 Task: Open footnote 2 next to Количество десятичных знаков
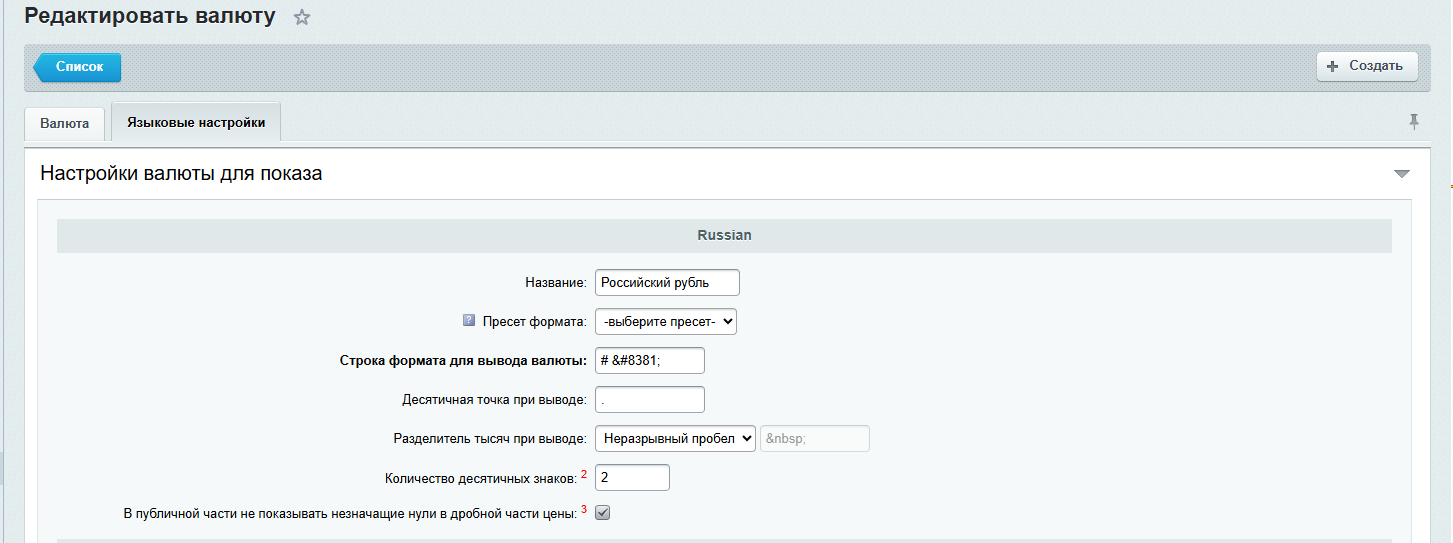click(584, 473)
